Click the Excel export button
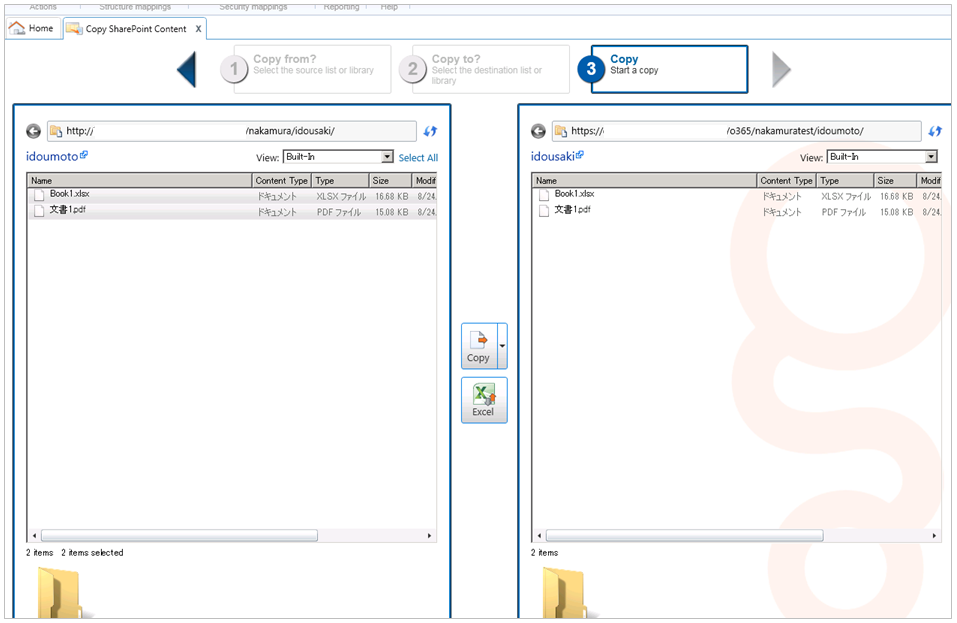The image size is (957, 623). coord(483,400)
